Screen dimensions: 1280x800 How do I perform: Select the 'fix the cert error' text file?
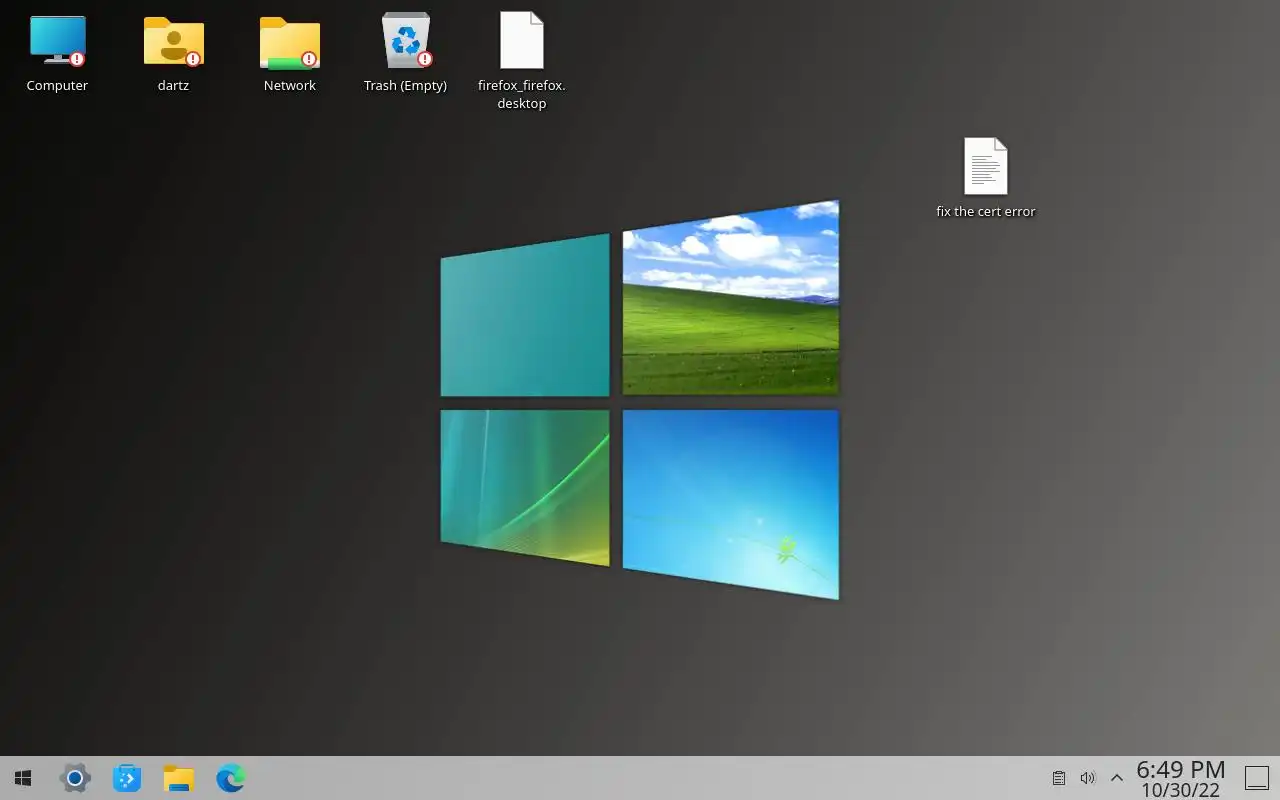click(x=985, y=166)
